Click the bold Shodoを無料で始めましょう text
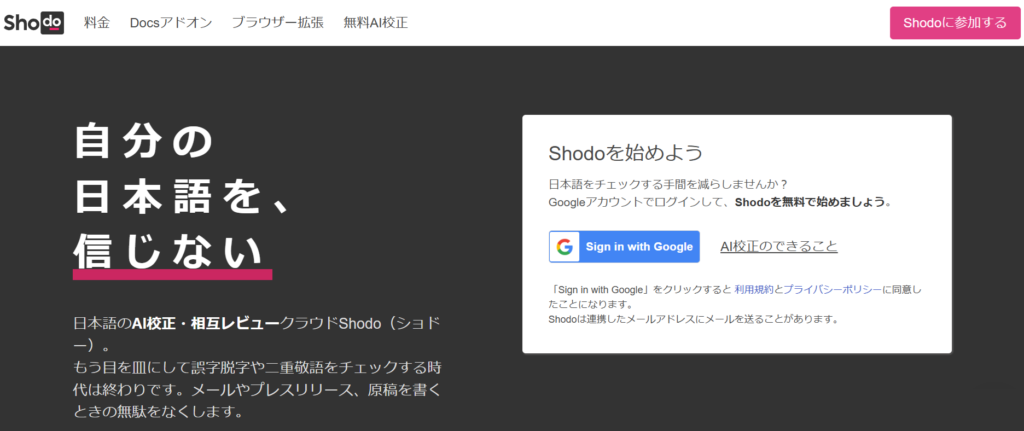Image resolution: width=1024 pixels, height=431 pixels. tap(812, 201)
